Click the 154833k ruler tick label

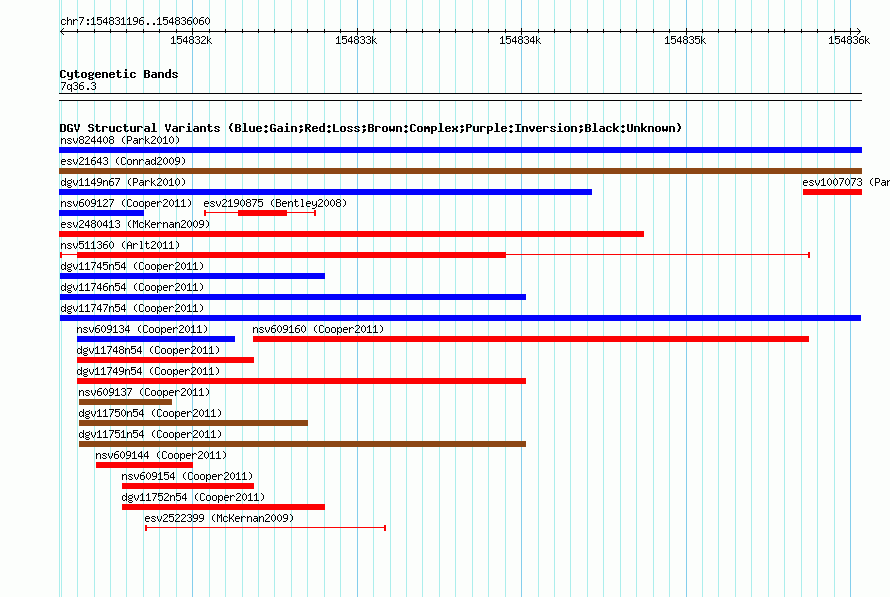pyautogui.click(x=356, y=40)
